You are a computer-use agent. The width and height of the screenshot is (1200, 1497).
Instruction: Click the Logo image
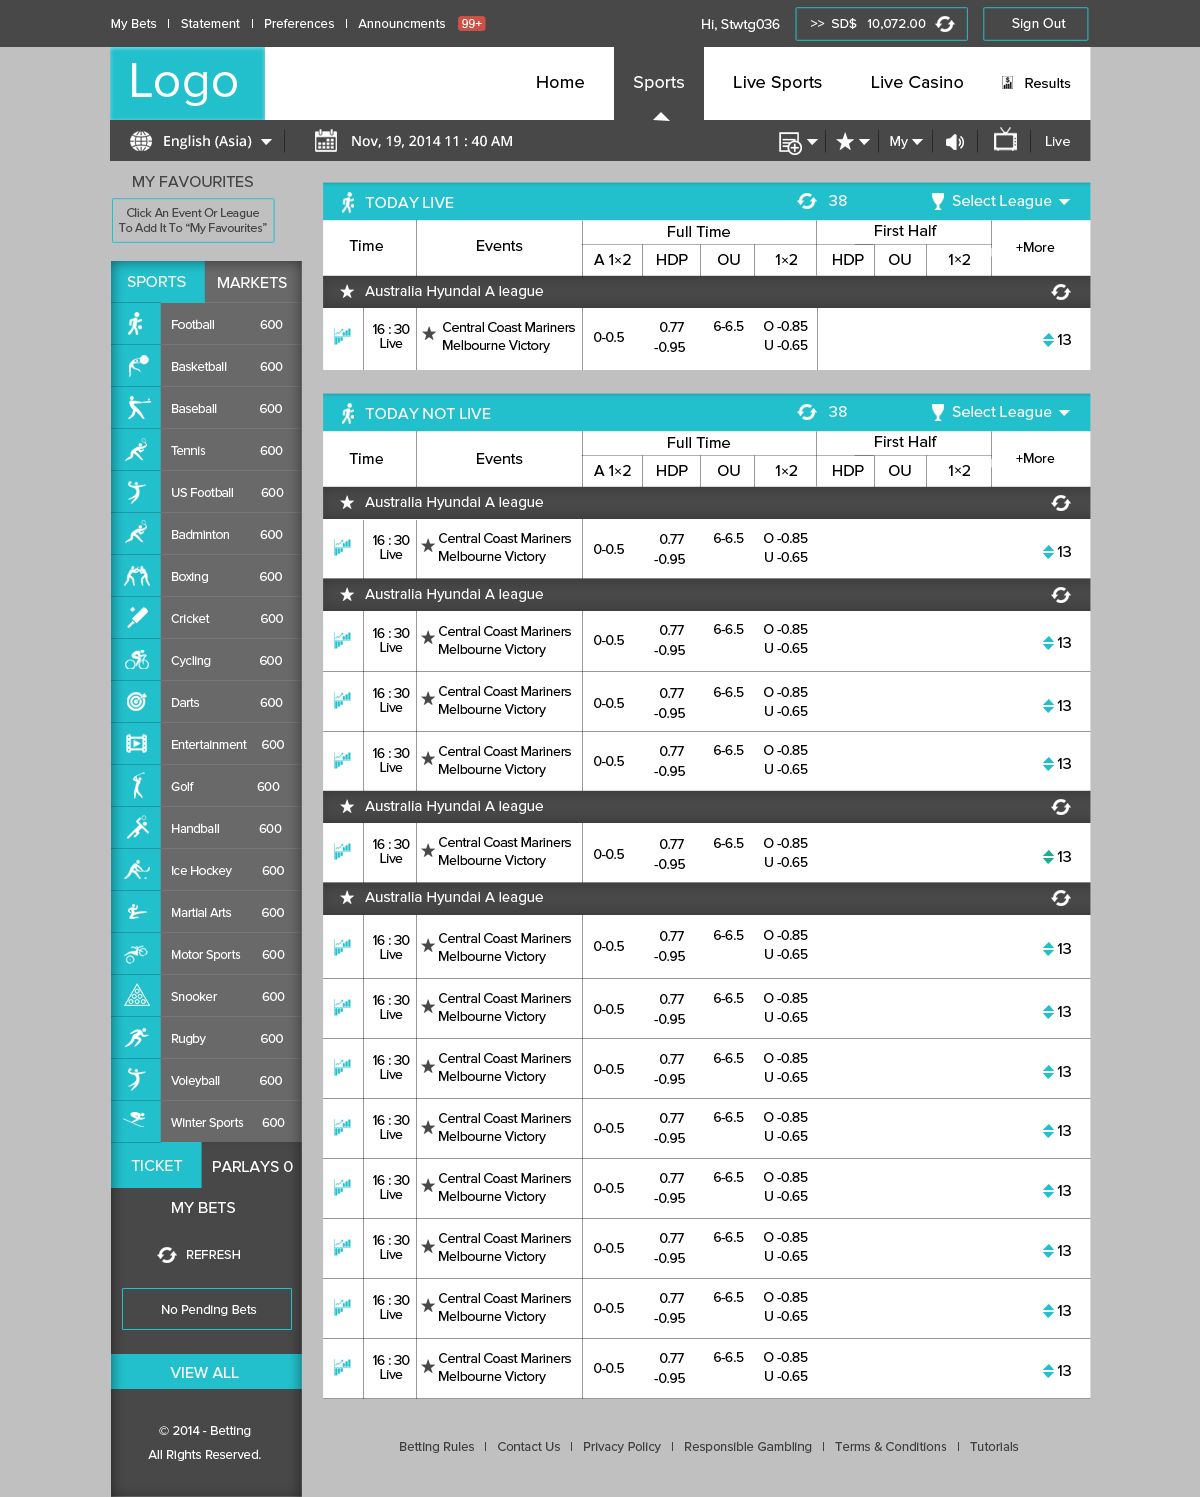[187, 83]
